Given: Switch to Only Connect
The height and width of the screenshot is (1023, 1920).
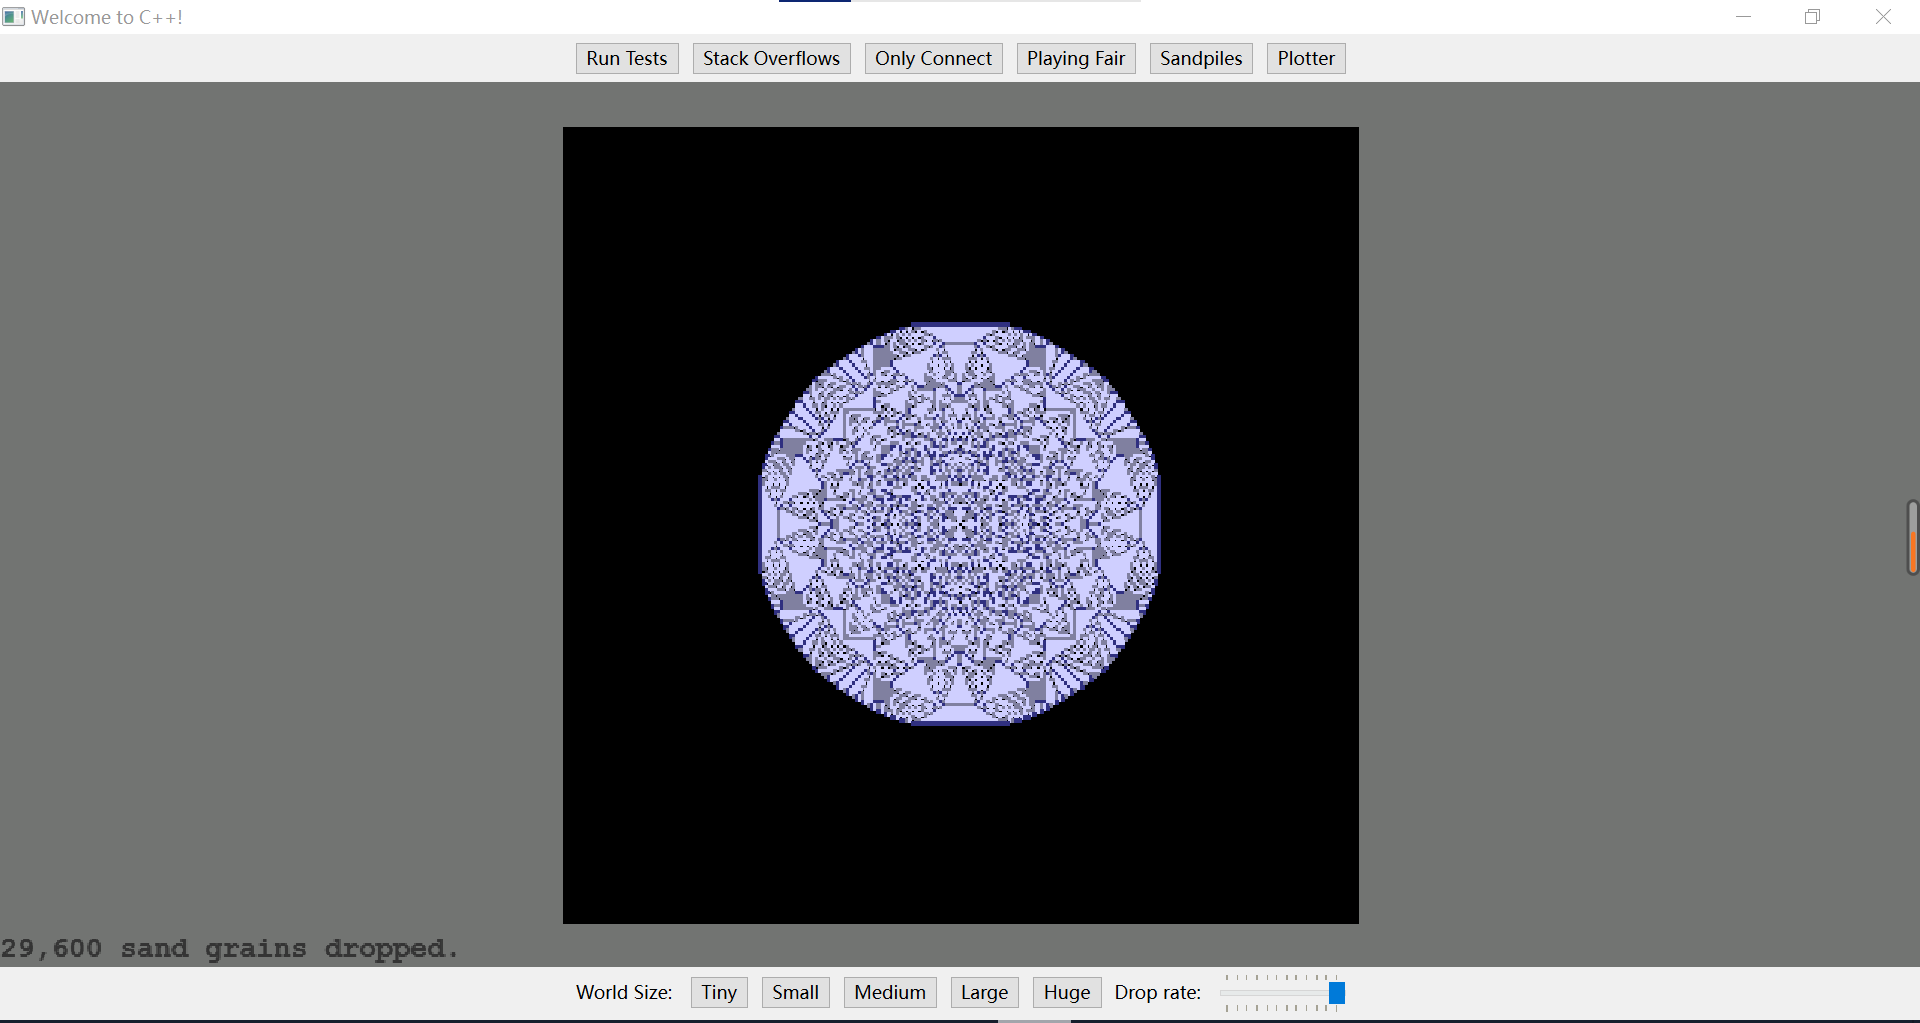Looking at the screenshot, I should tap(933, 59).
